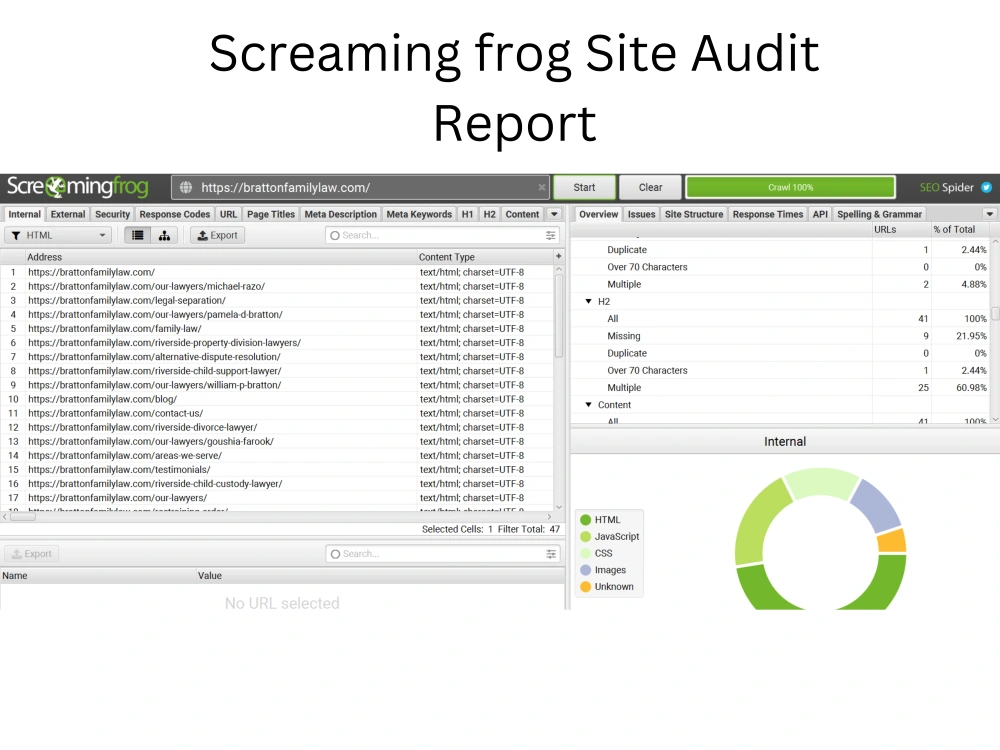Image resolution: width=1000 pixels, height=750 pixels.
Task: Click the URLs column header
Action: coord(901,230)
